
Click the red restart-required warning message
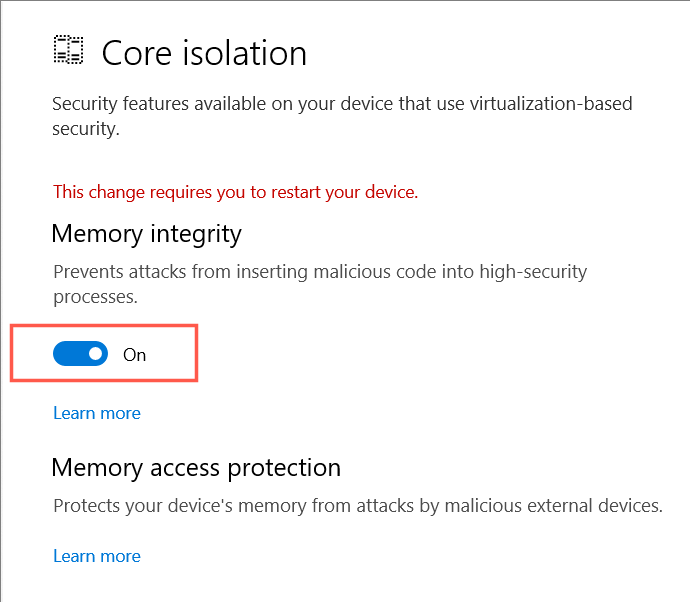(x=235, y=192)
